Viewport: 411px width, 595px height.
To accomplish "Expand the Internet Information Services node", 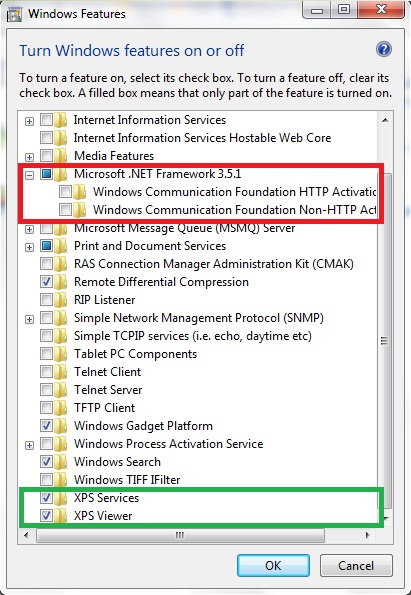I will pyautogui.click(x=29, y=121).
